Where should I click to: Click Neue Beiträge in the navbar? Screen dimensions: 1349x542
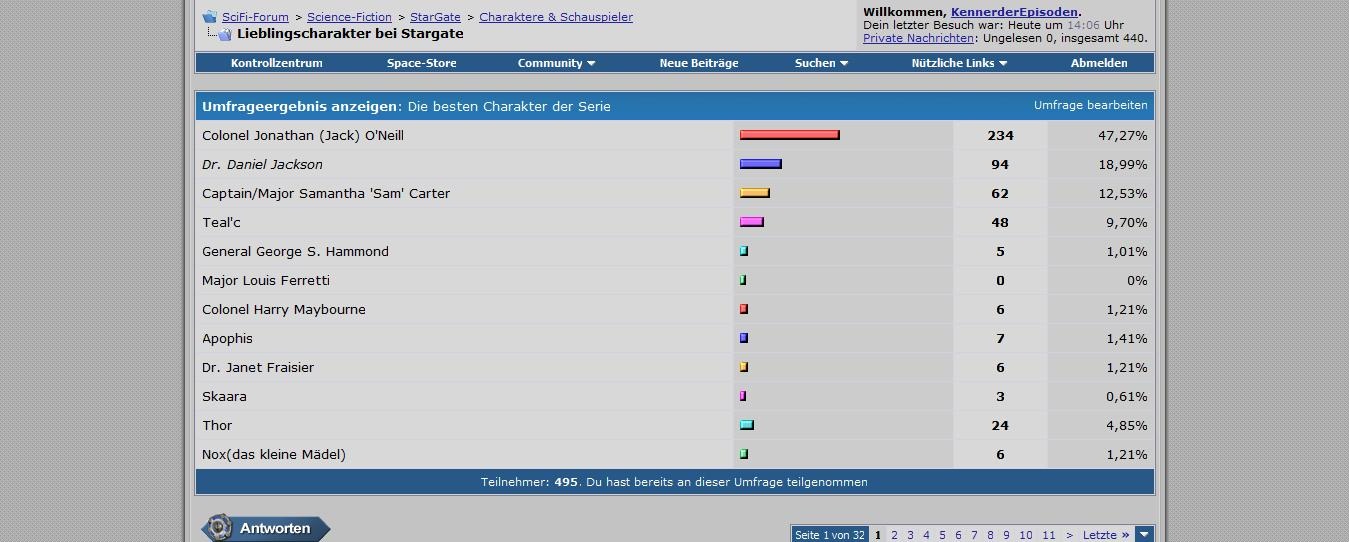(698, 63)
